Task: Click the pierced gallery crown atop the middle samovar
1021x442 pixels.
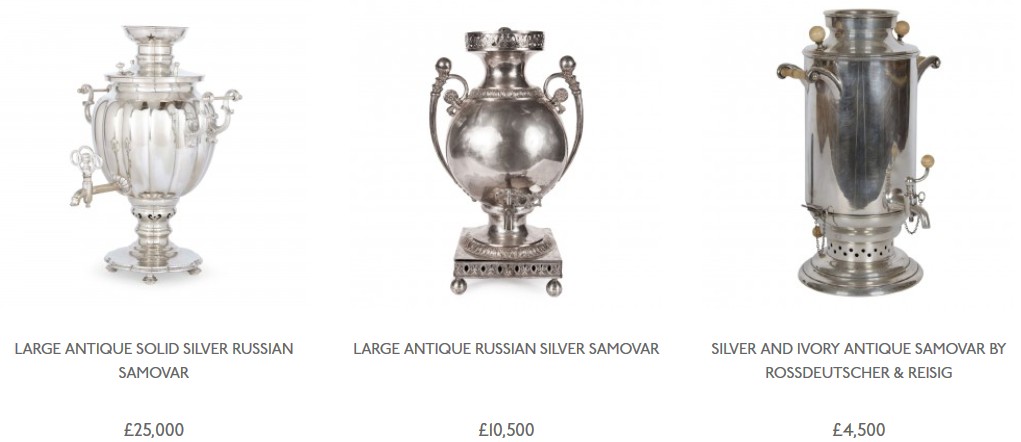Action: click(505, 40)
